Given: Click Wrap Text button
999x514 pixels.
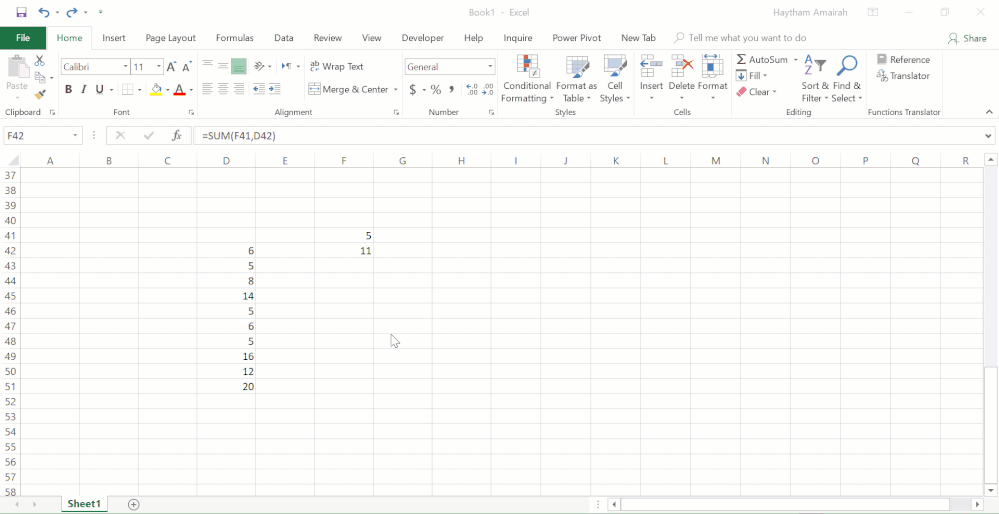Looking at the screenshot, I should (x=337, y=66).
